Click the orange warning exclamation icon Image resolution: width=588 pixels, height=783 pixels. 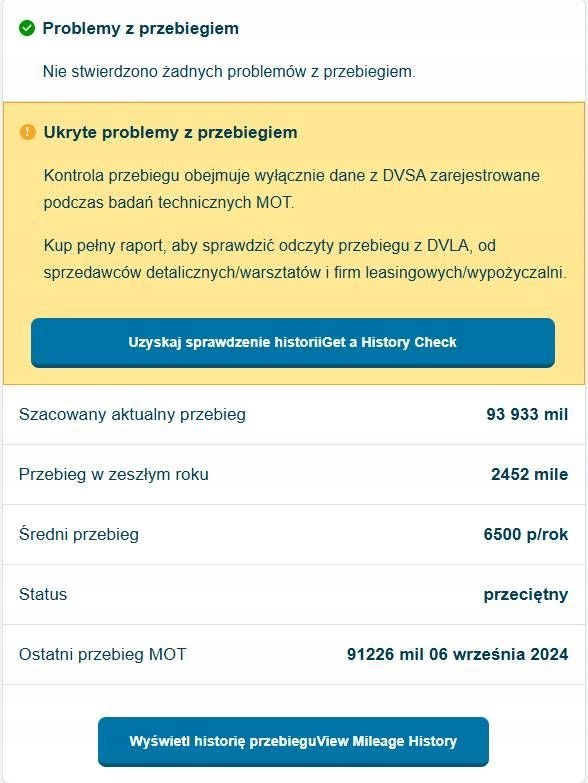pyautogui.click(x=28, y=132)
